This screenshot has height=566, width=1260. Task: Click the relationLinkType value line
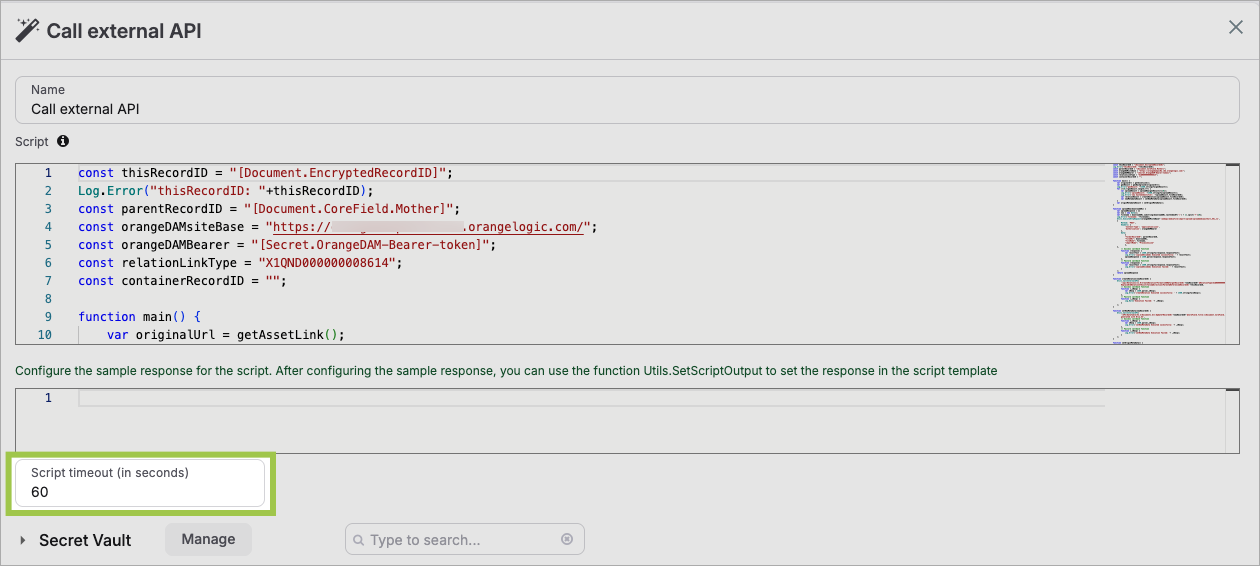pos(239,263)
